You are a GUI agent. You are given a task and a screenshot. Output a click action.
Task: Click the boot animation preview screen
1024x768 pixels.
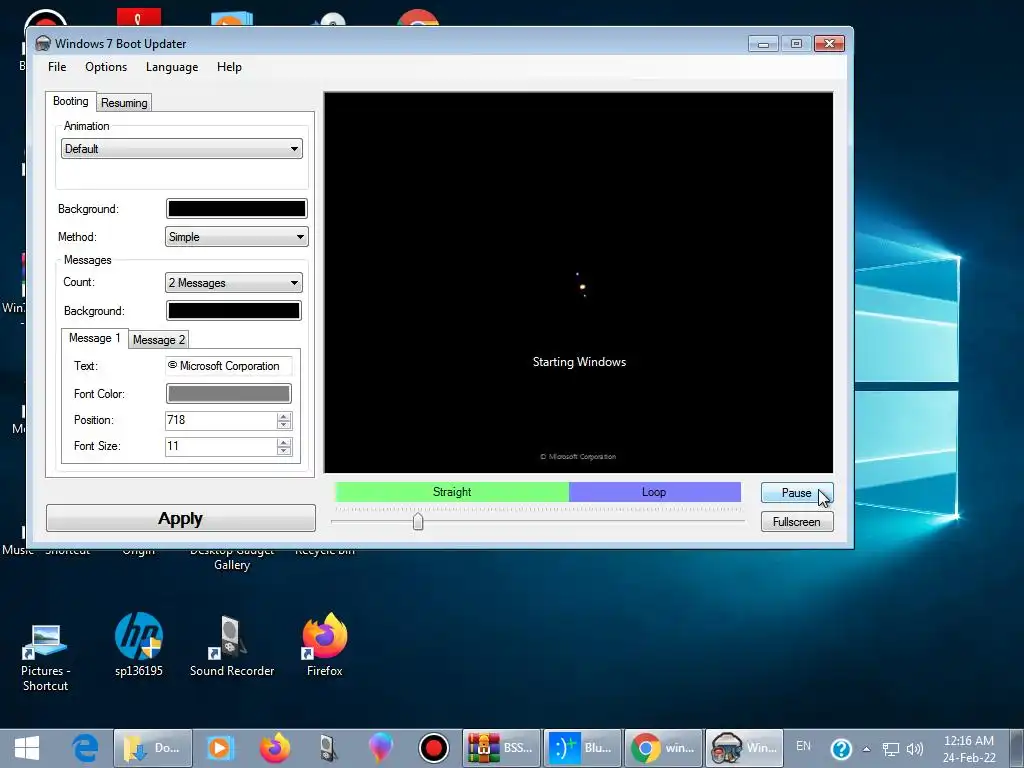click(579, 282)
